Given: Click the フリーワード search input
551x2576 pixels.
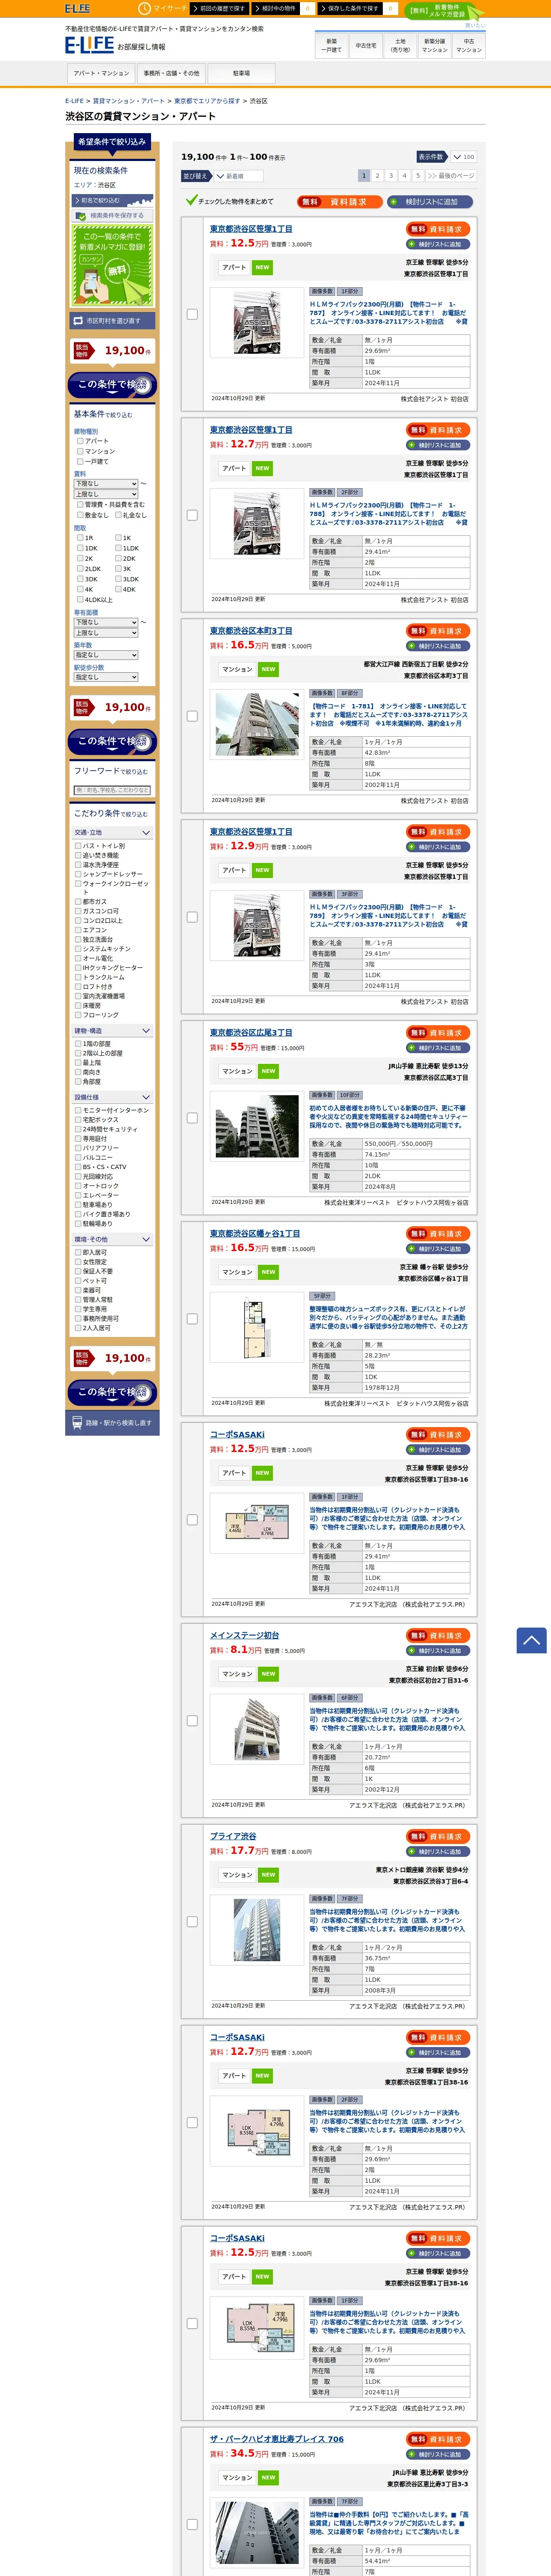Looking at the screenshot, I should click(112, 790).
